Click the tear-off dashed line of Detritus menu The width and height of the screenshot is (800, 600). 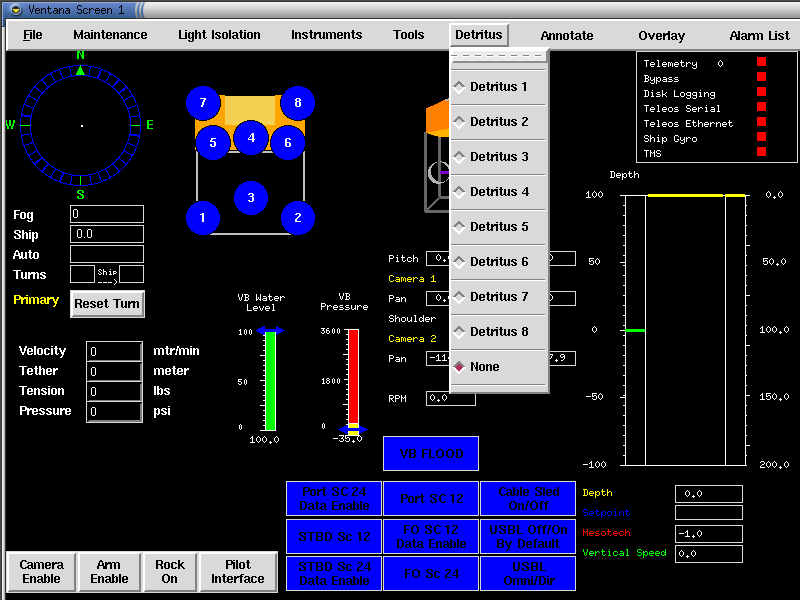(x=498, y=55)
